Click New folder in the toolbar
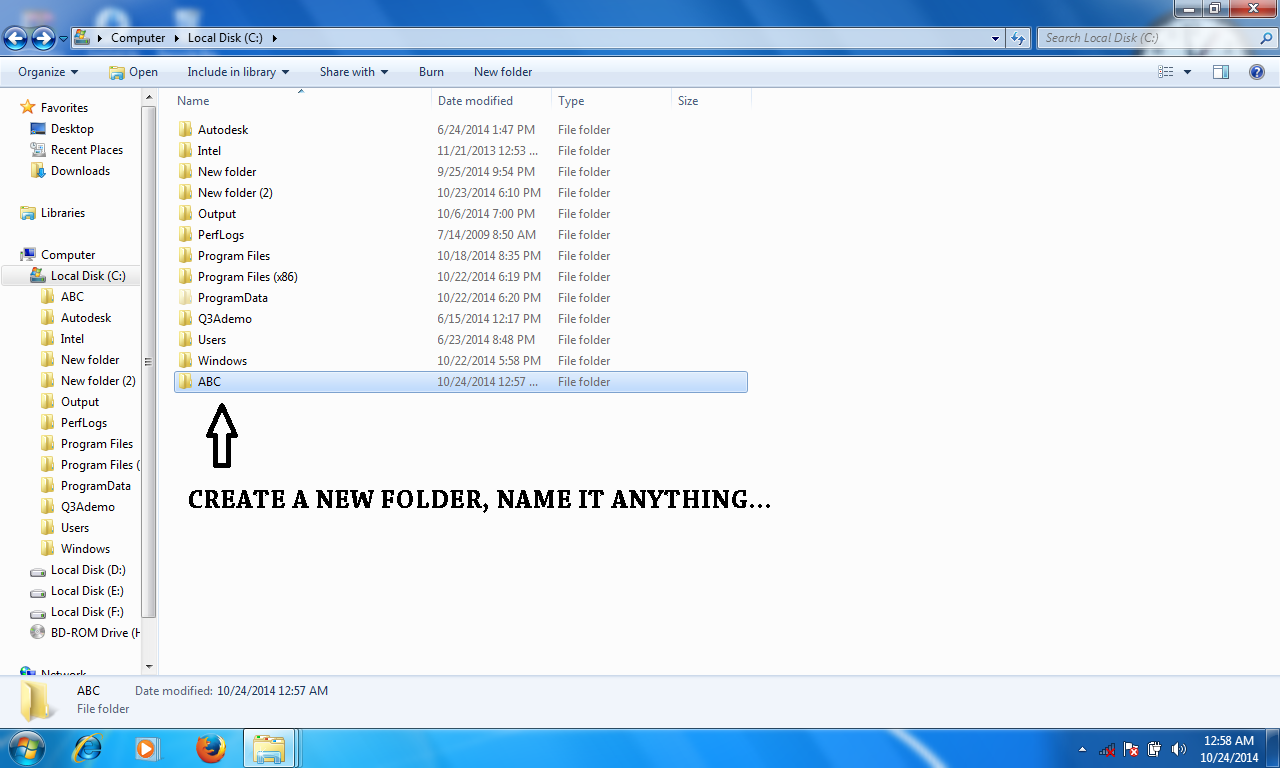 click(x=503, y=72)
